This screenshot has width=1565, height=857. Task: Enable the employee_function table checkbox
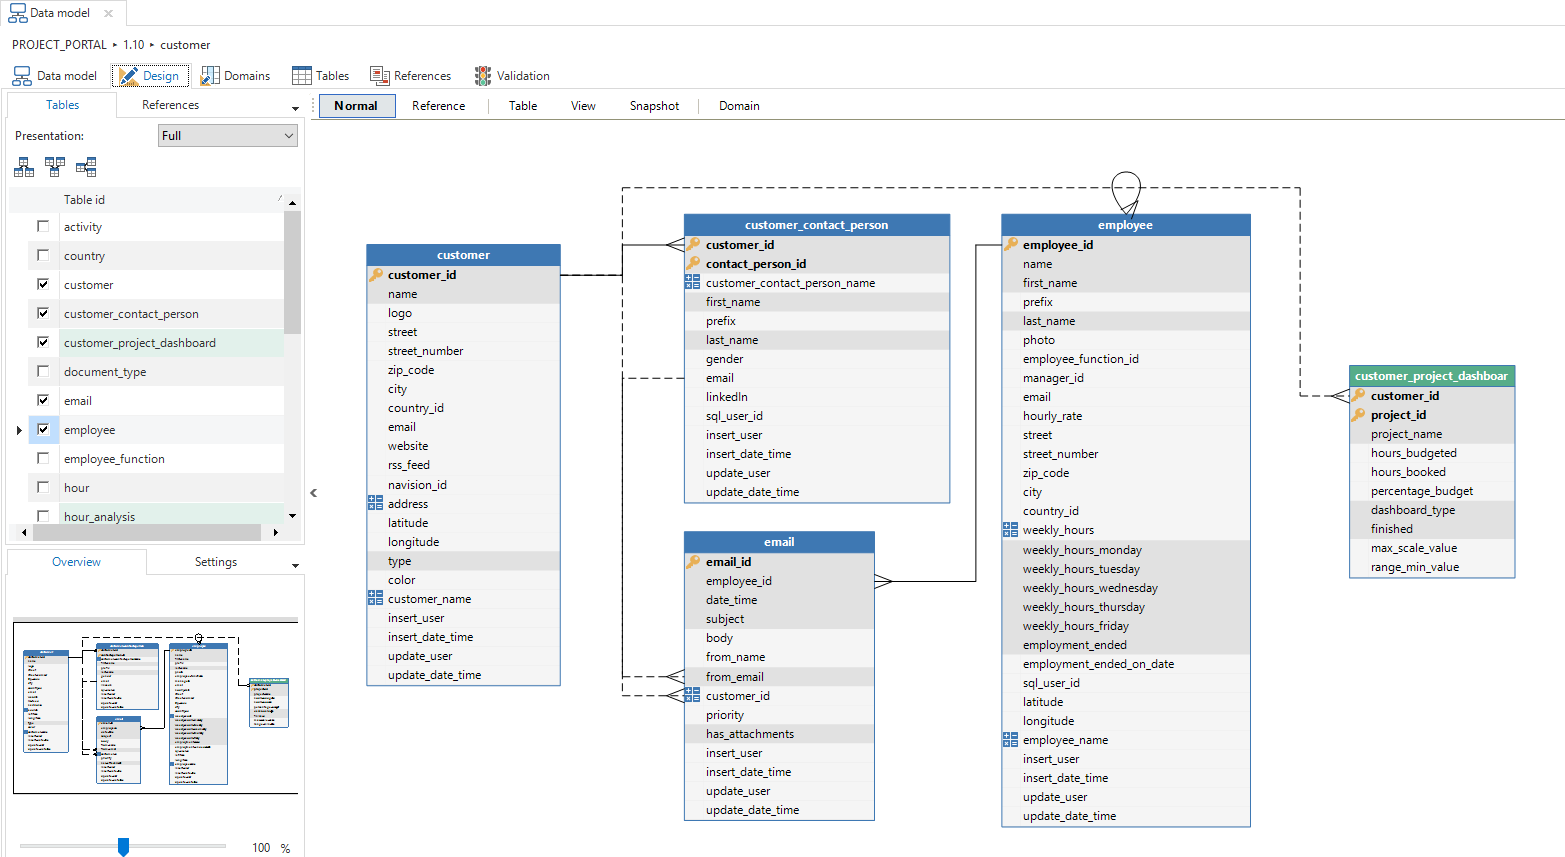pos(43,459)
